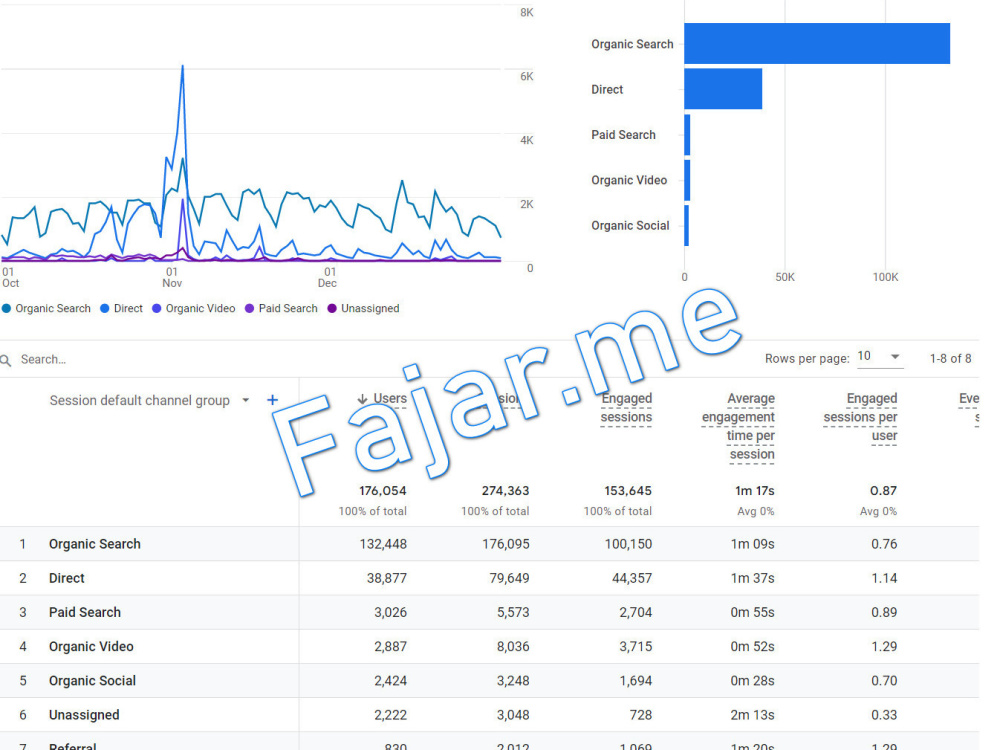Click engagement time 1m 09s
This screenshot has height=750, width=1000.
click(753, 544)
